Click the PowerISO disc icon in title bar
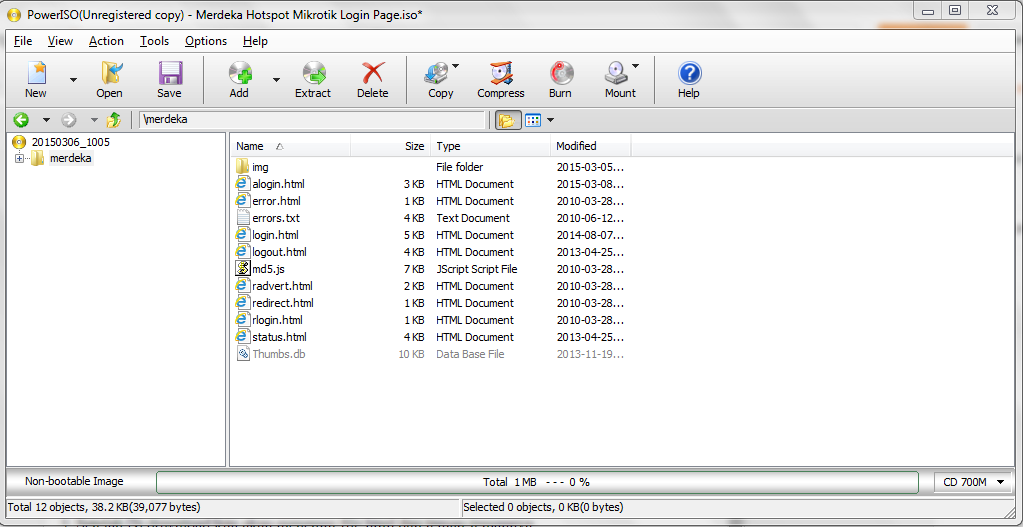The image size is (1023, 527). point(13,15)
